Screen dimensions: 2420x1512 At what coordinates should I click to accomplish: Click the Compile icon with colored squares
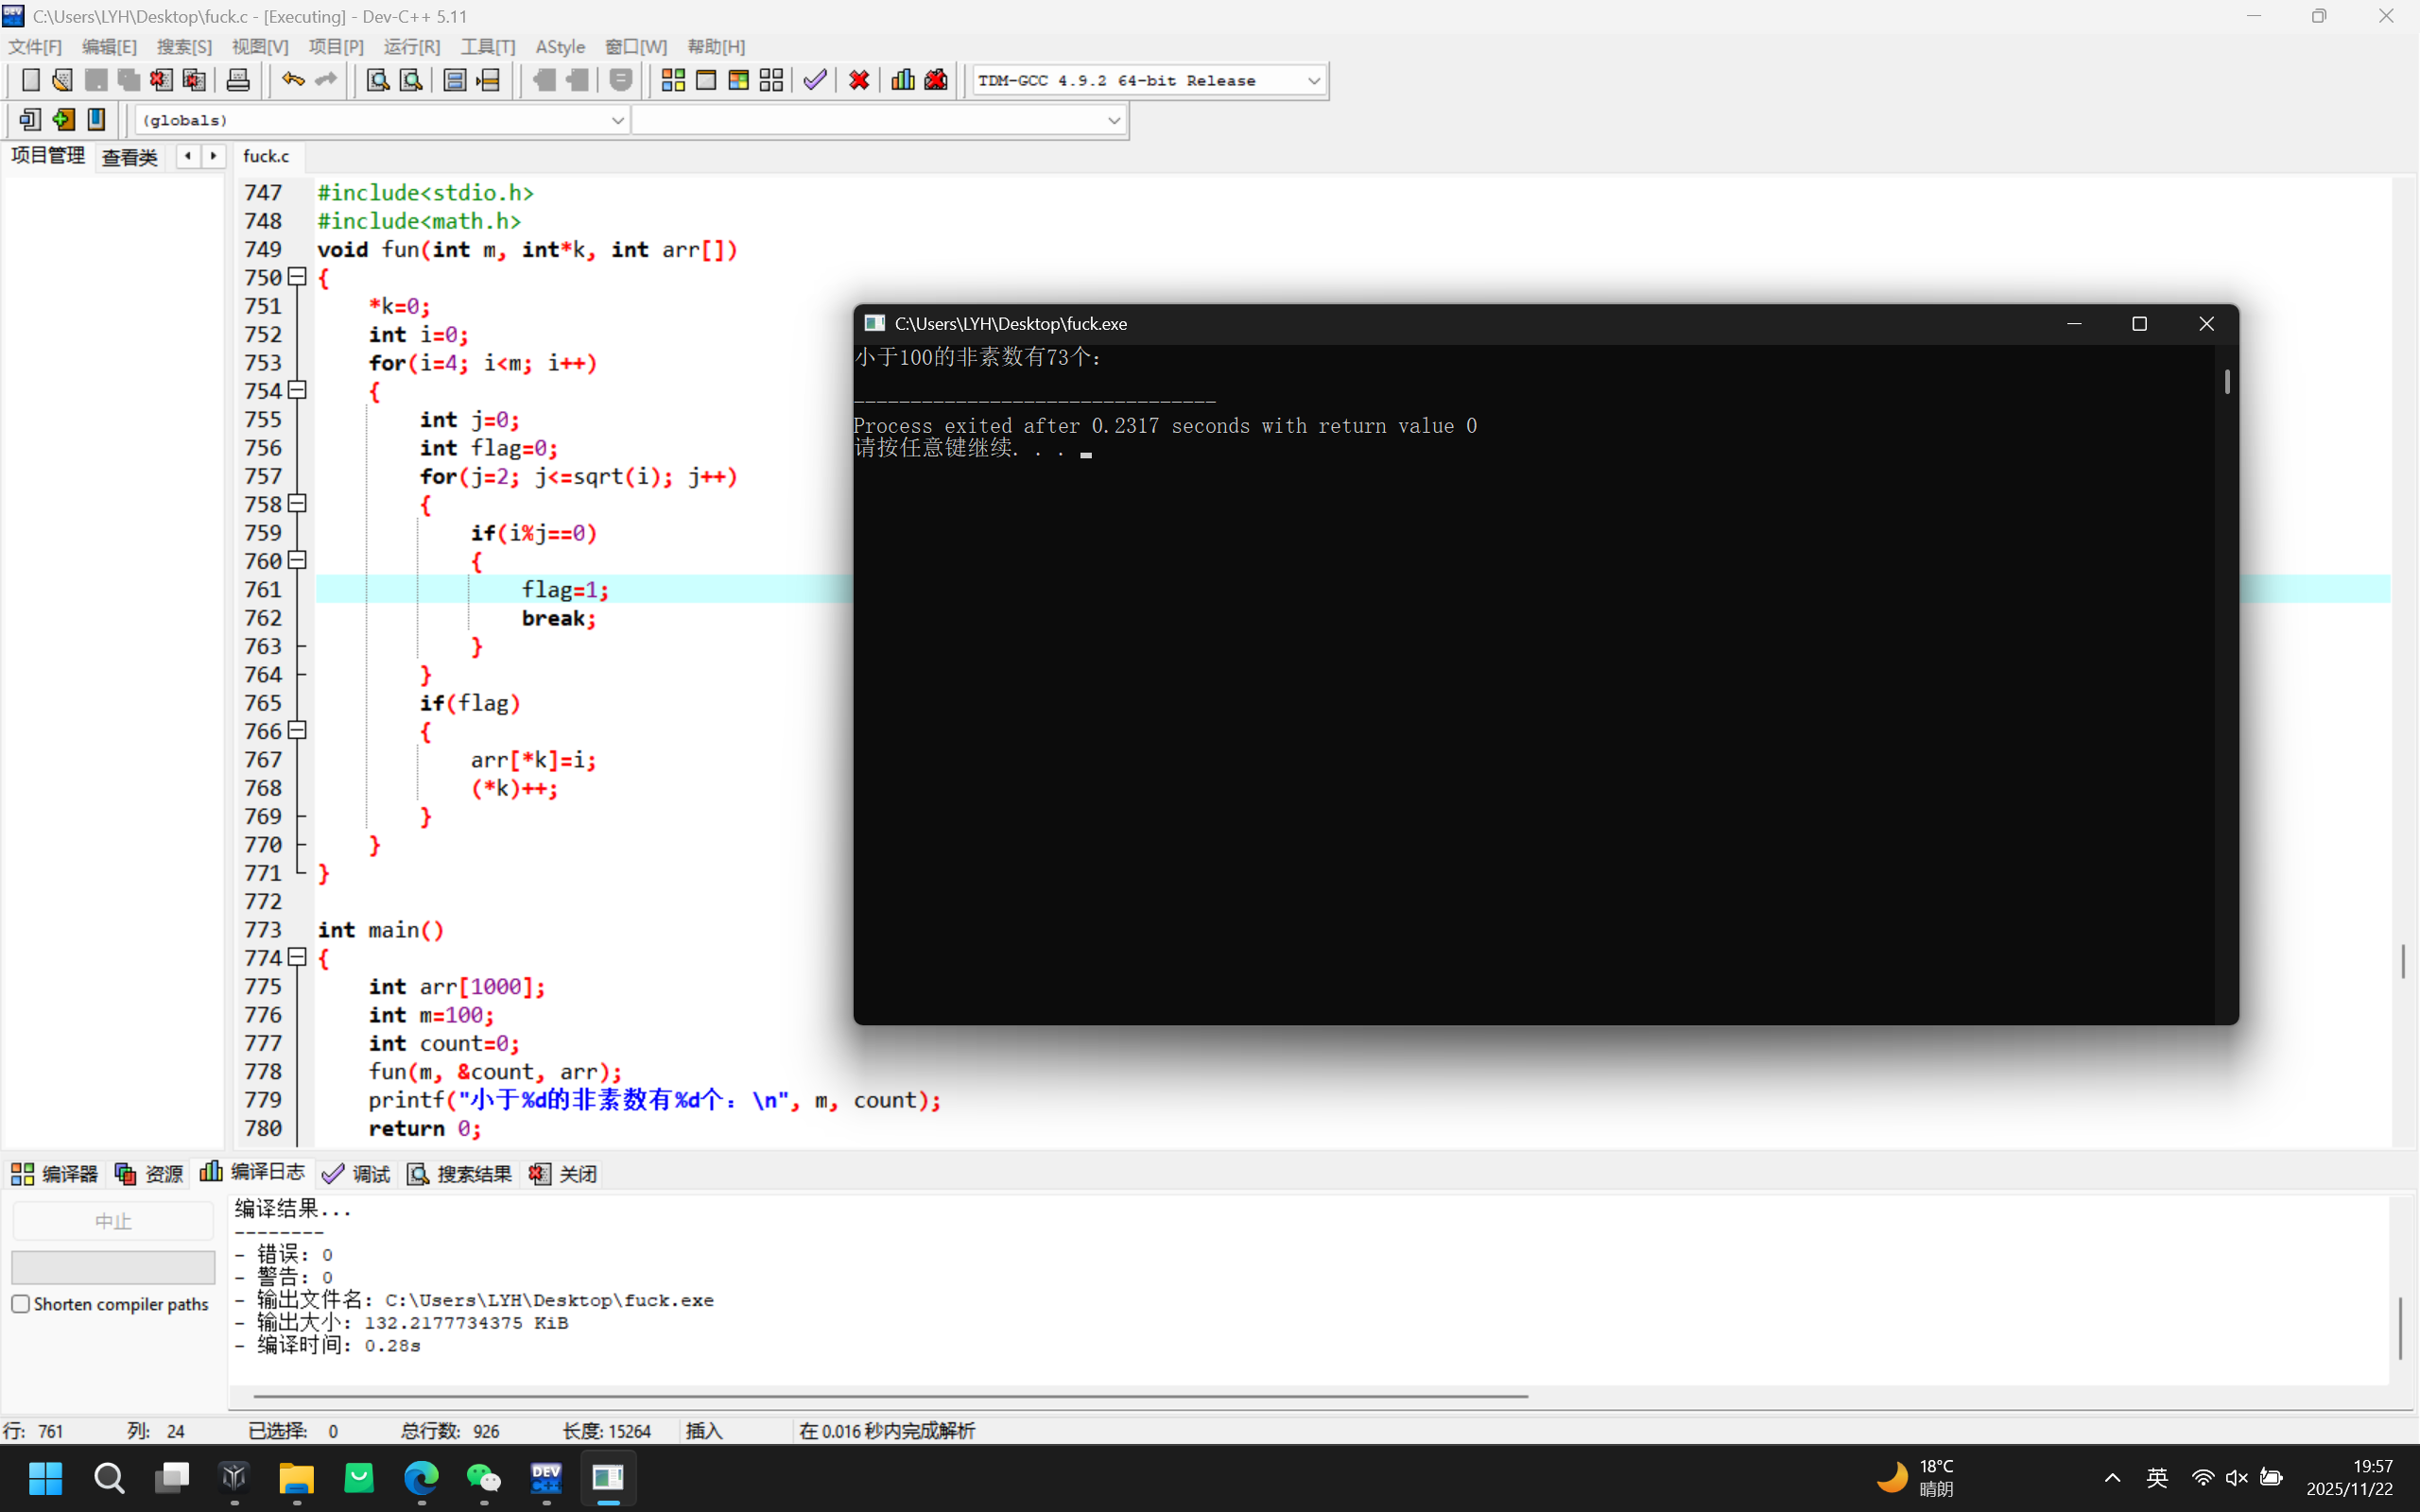(673, 80)
